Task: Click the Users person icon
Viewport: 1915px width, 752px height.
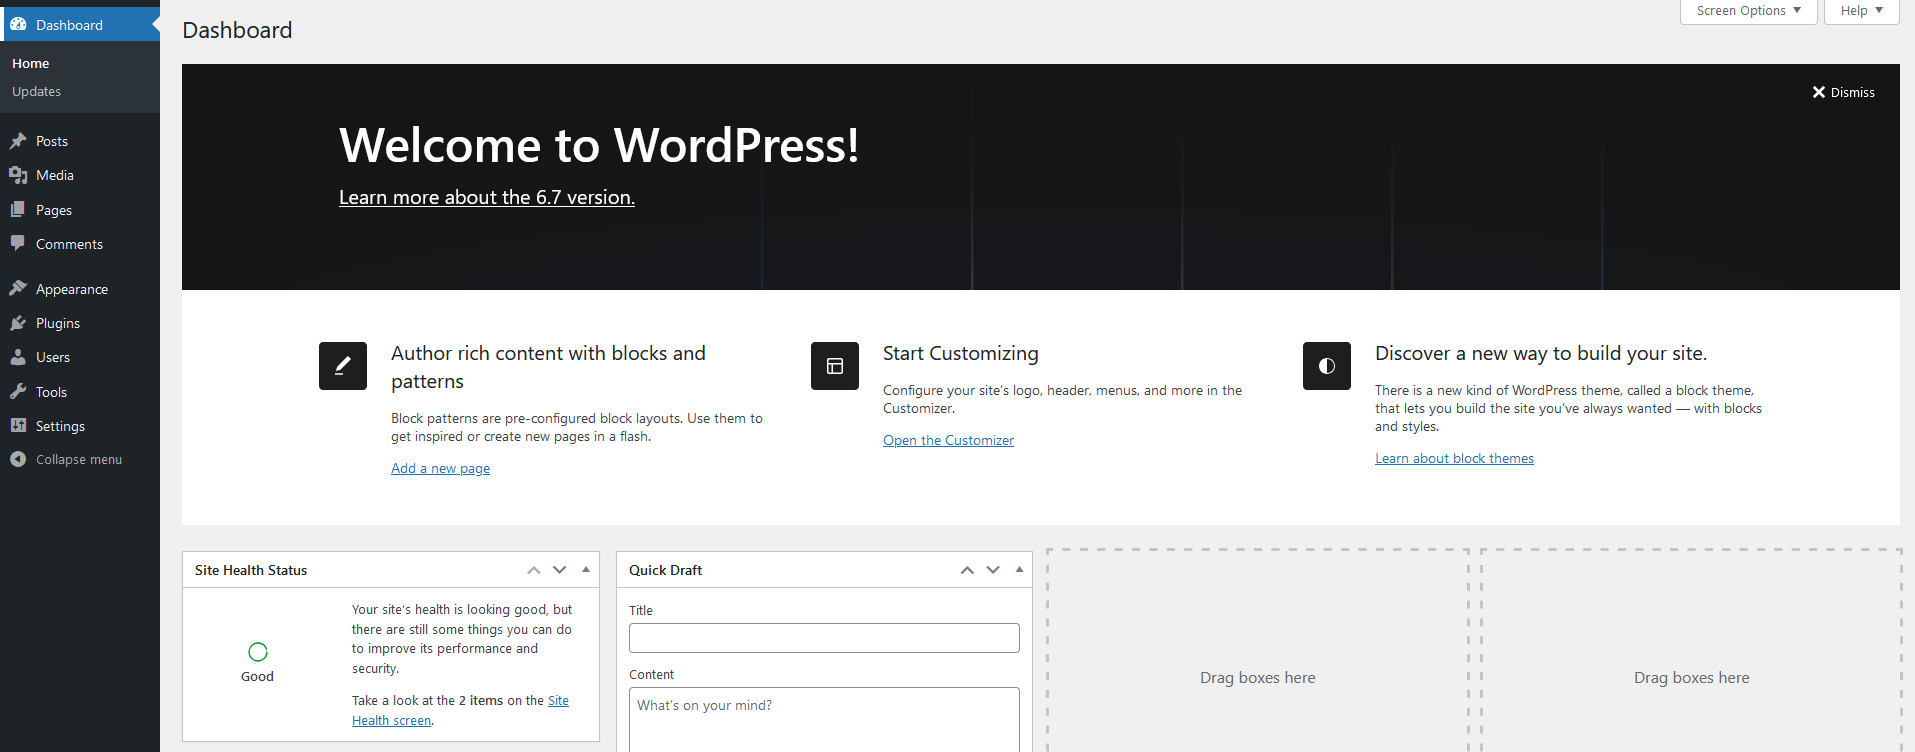Action: (18, 357)
